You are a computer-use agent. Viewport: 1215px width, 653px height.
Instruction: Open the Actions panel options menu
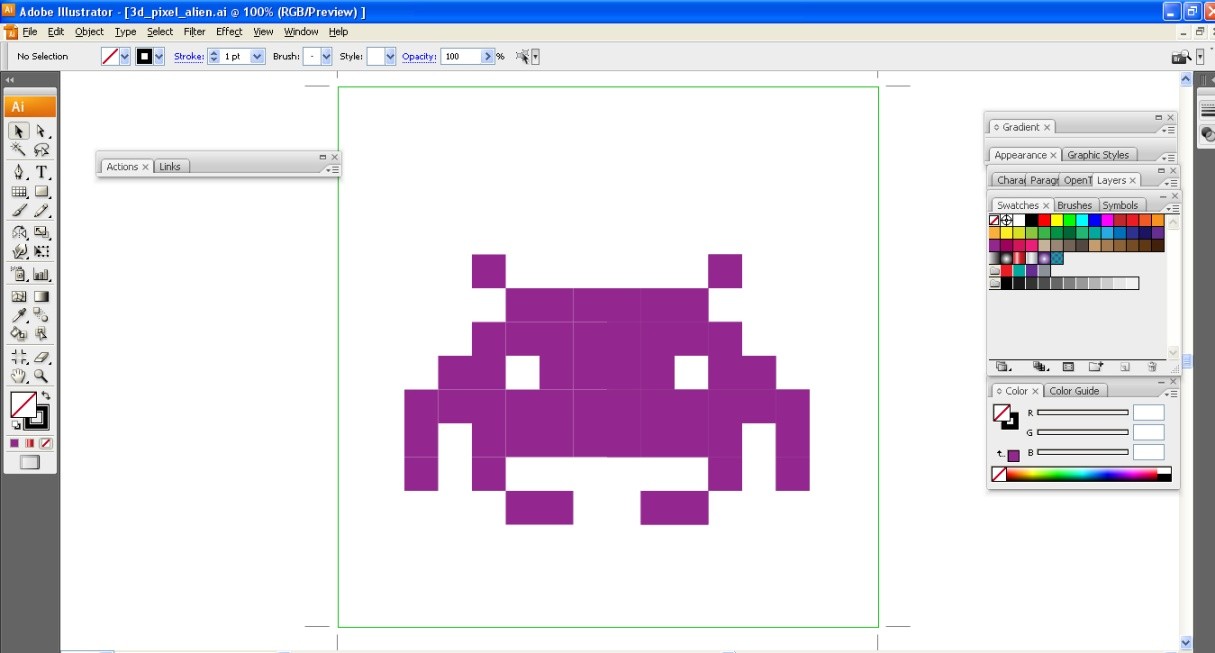[334, 170]
